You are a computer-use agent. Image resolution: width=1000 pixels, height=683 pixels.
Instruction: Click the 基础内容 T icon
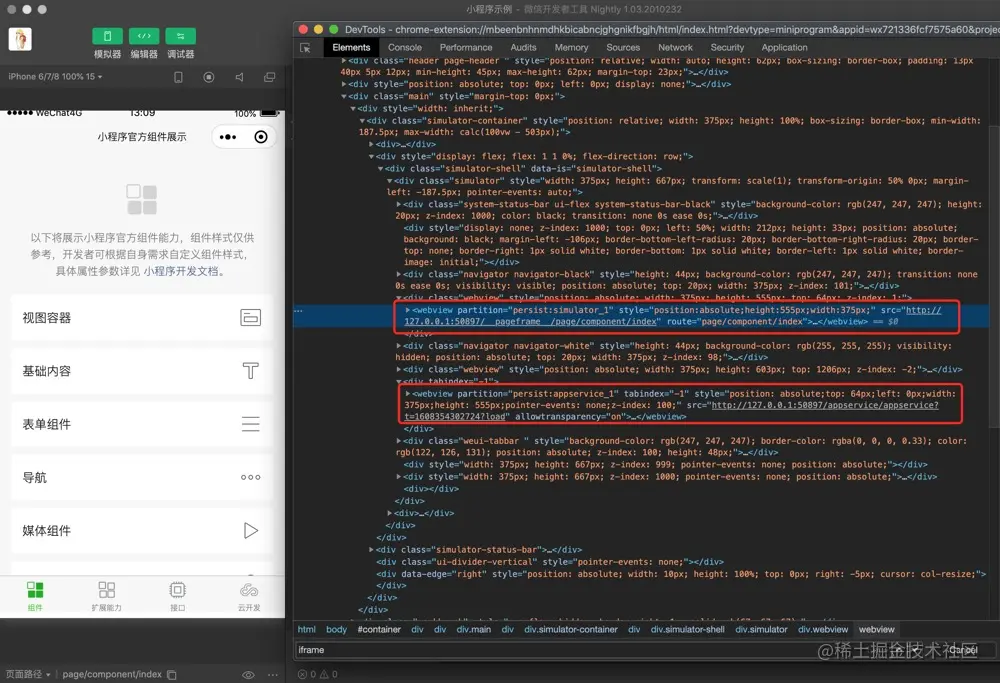pyautogui.click(x=251, y=371)
